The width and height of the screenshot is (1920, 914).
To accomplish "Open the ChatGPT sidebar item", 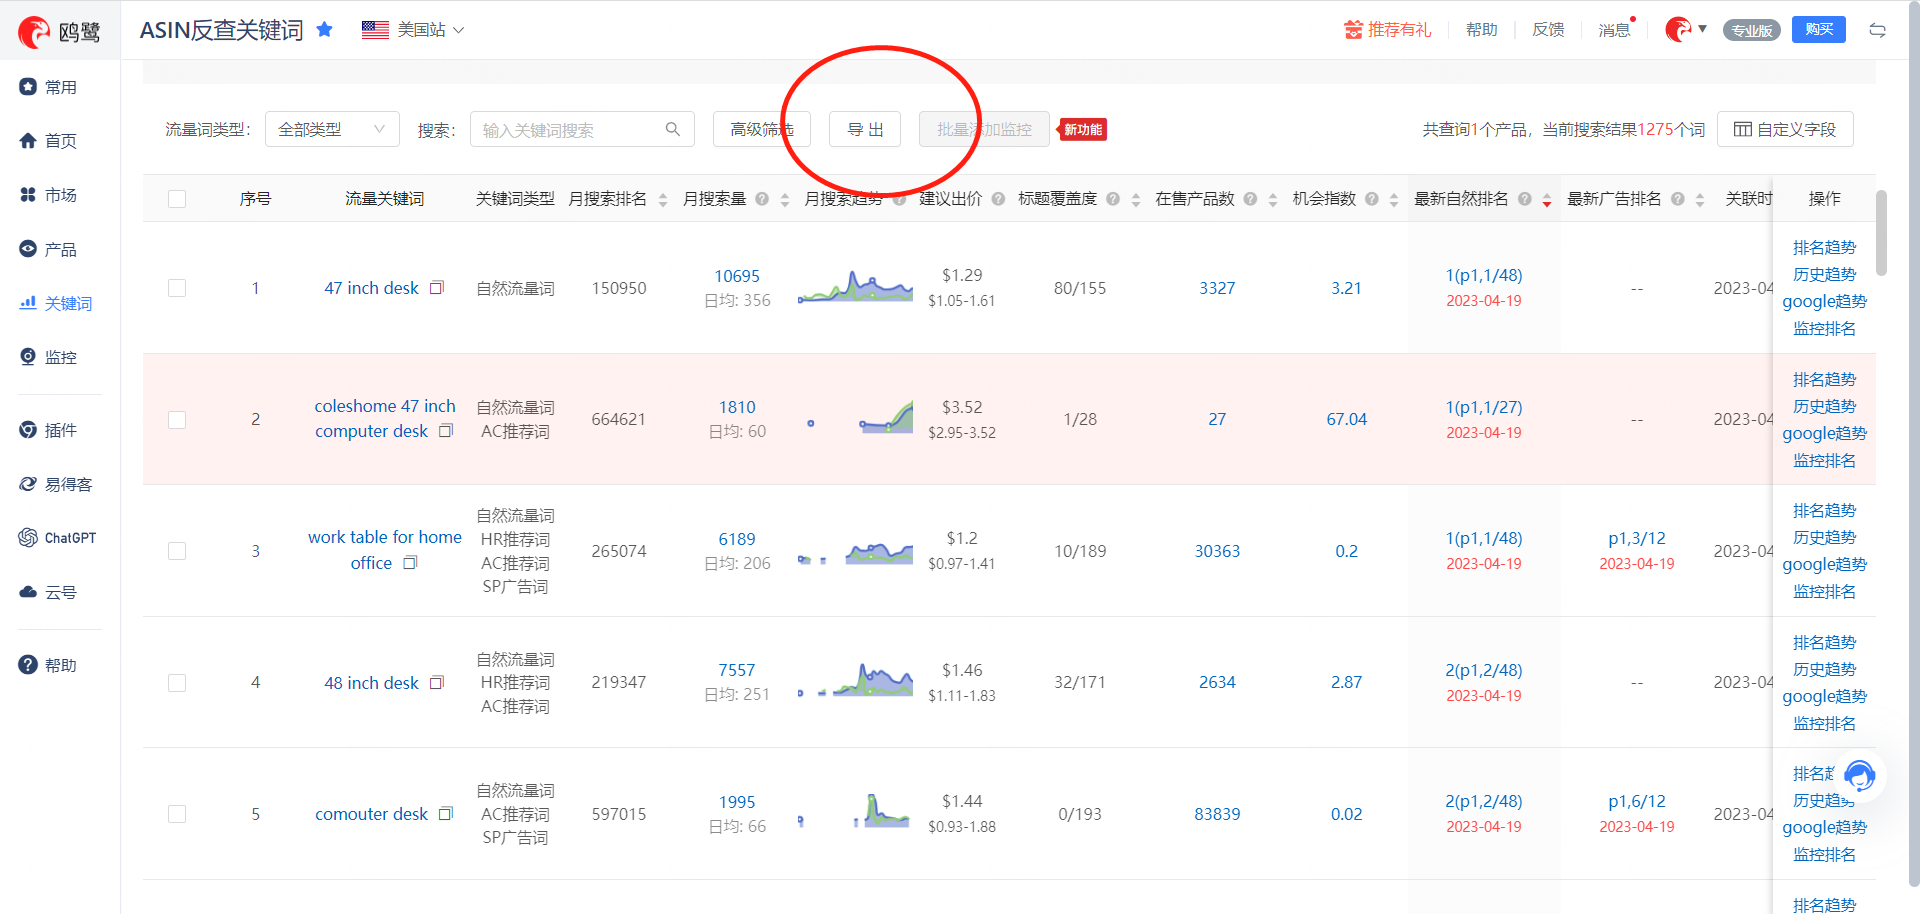I will tap(60, 538).
